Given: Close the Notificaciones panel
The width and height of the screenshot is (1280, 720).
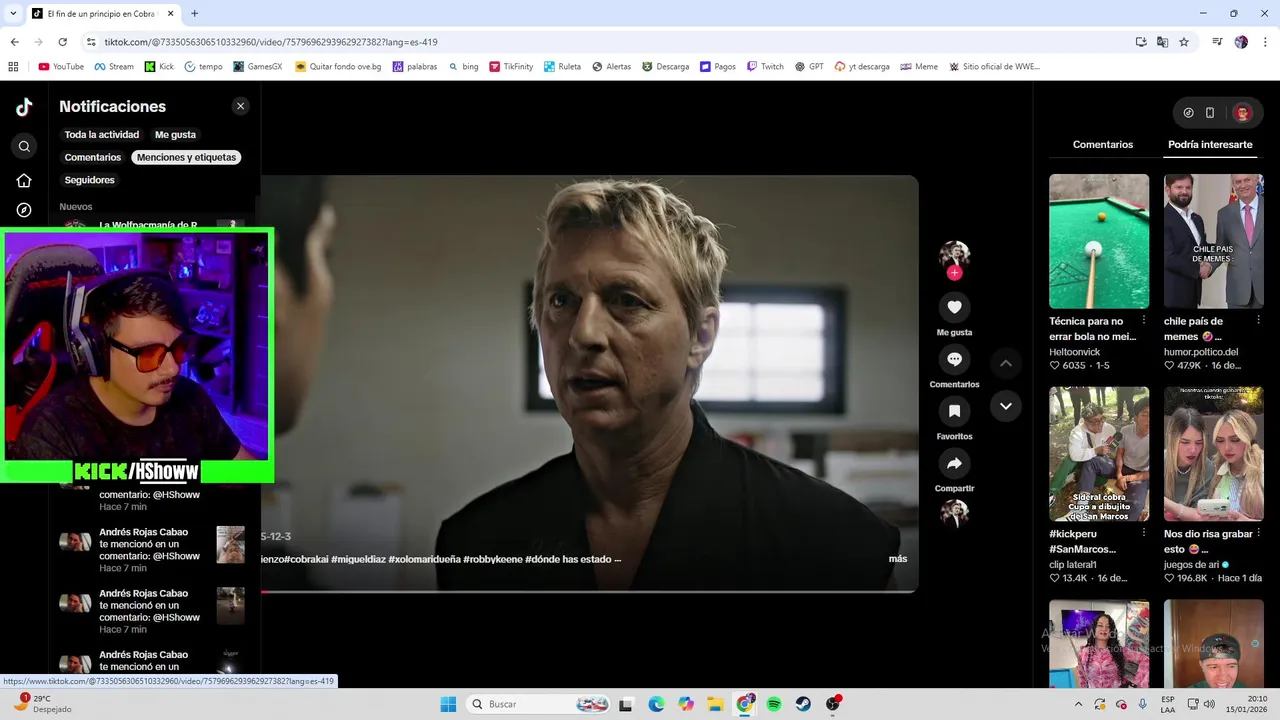Looking at the screenshot, I should click(240, 106).
